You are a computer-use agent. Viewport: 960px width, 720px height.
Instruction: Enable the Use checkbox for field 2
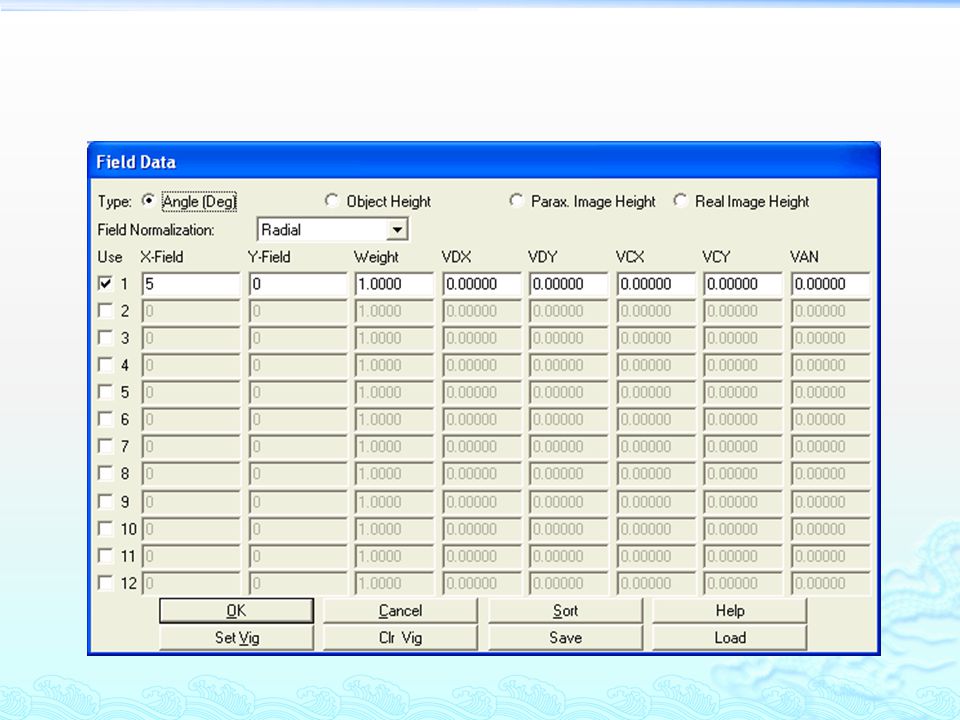coord(105,311)
